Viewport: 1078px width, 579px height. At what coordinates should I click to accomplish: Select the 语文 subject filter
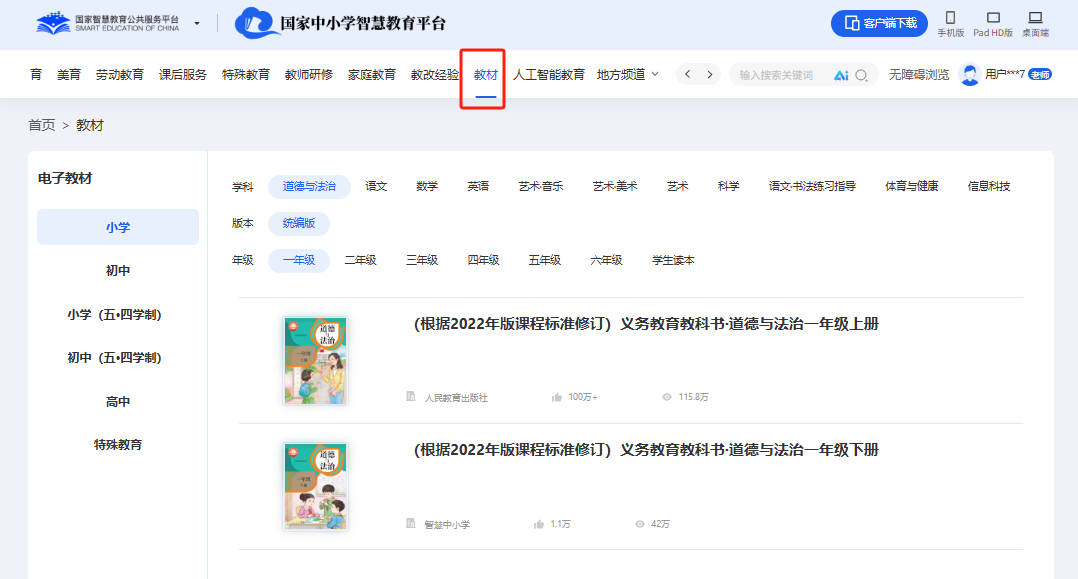375,186
